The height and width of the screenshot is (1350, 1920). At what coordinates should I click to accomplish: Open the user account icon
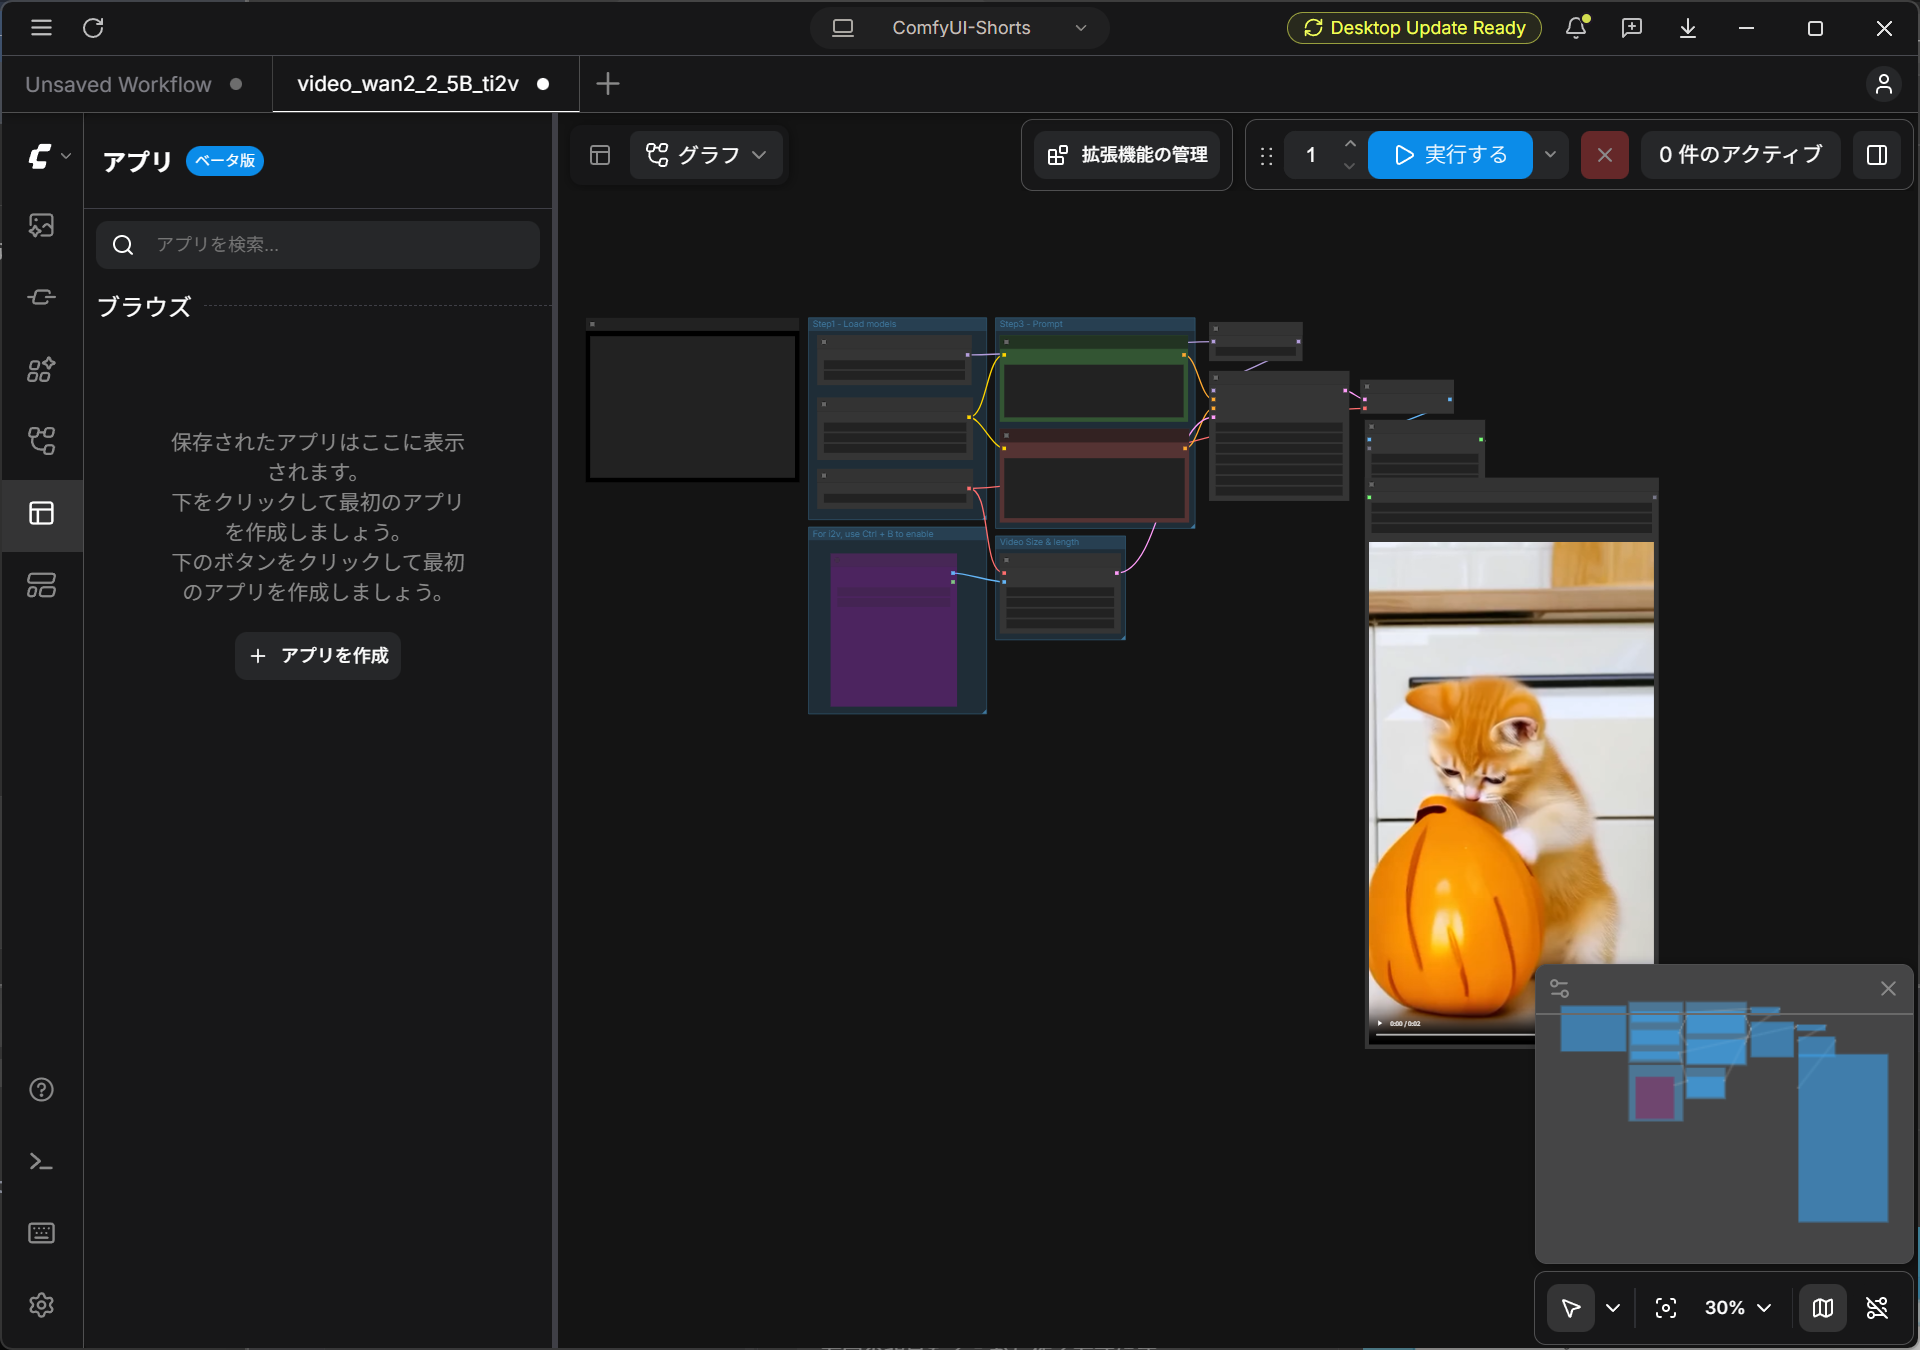1884,84
